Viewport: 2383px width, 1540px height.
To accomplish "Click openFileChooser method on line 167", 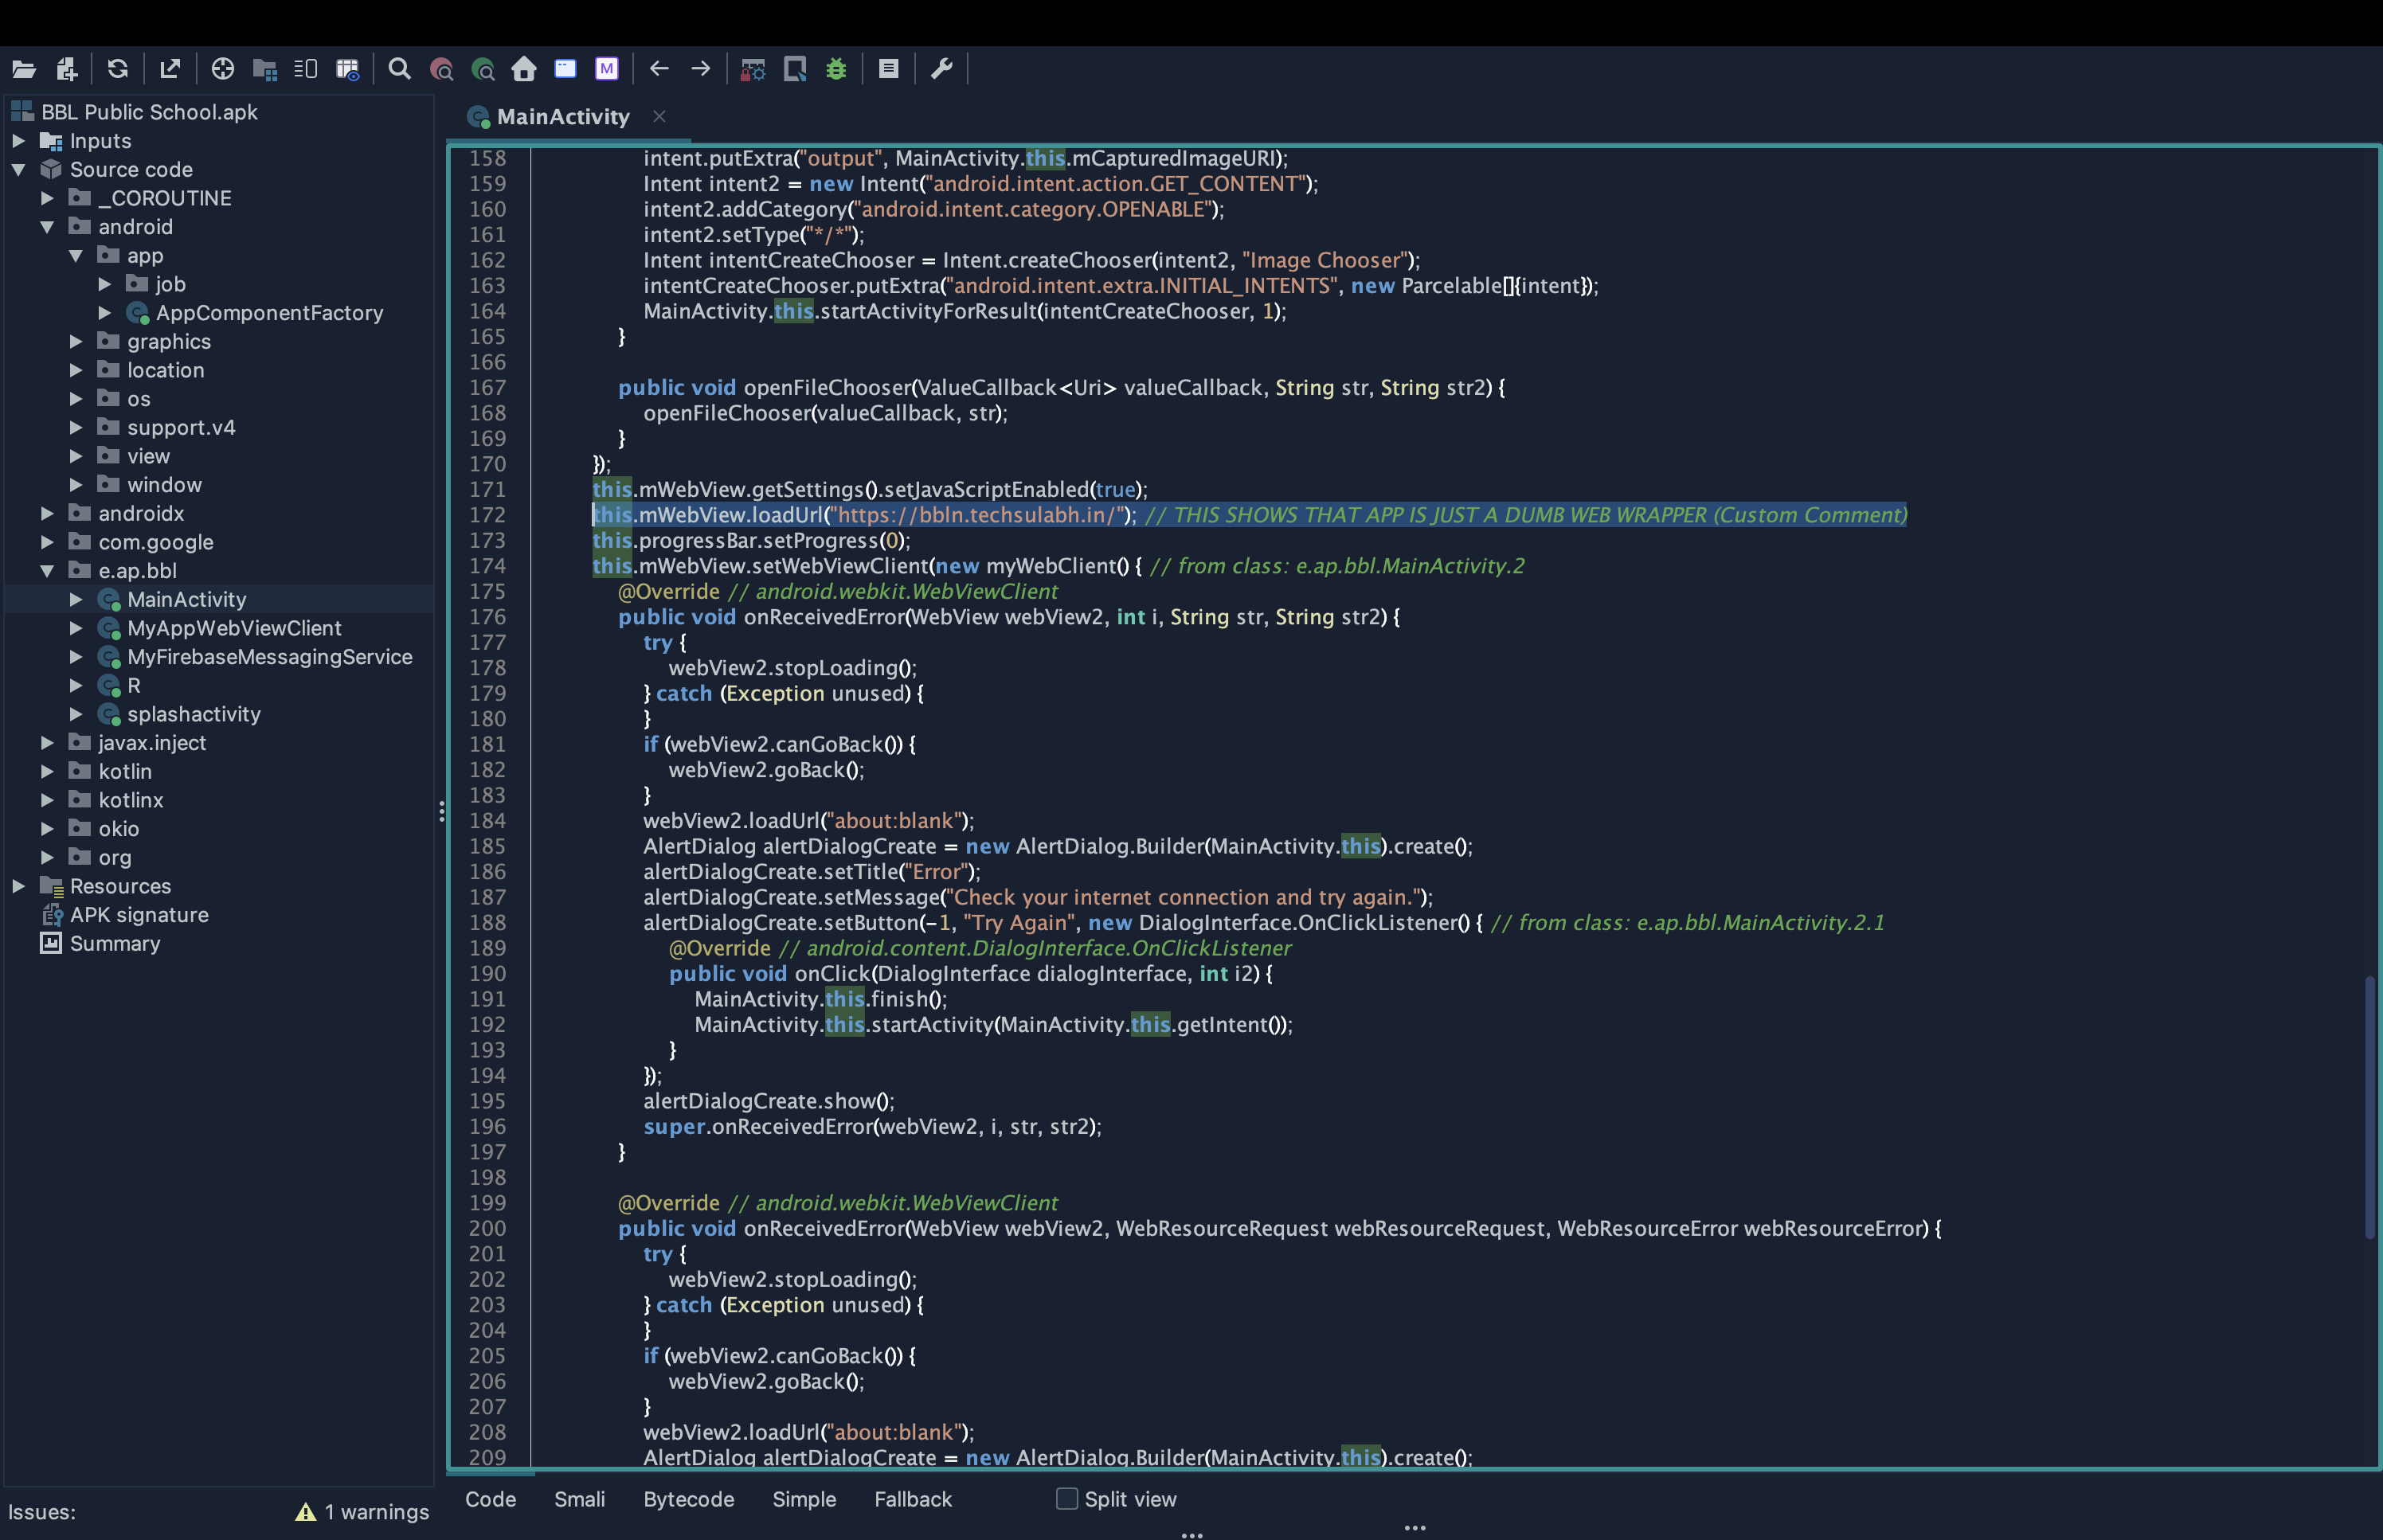I will click(x=827, y=388).
